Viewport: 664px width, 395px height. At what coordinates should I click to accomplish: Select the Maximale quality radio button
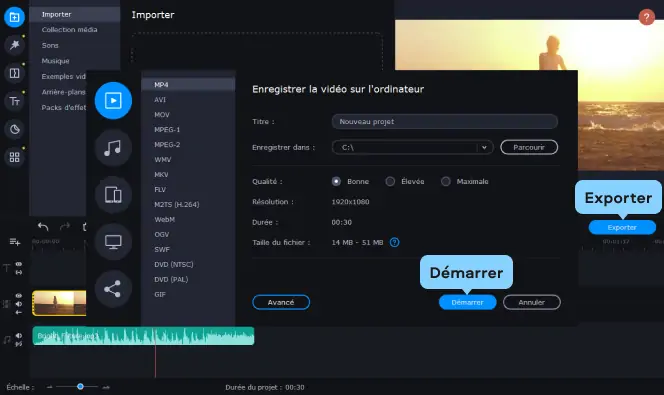pos(445,181)
